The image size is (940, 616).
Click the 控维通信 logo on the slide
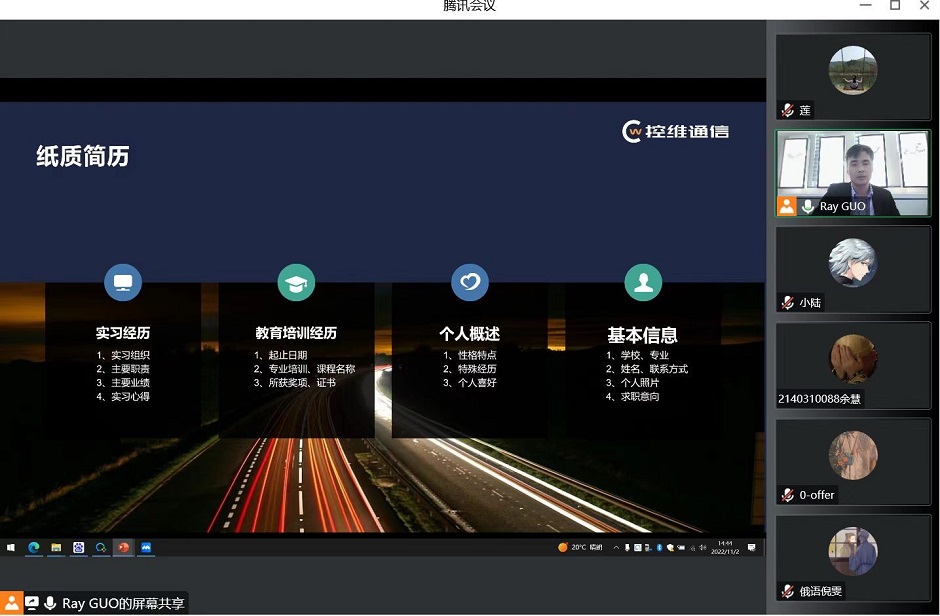click(x=675, y=132)
